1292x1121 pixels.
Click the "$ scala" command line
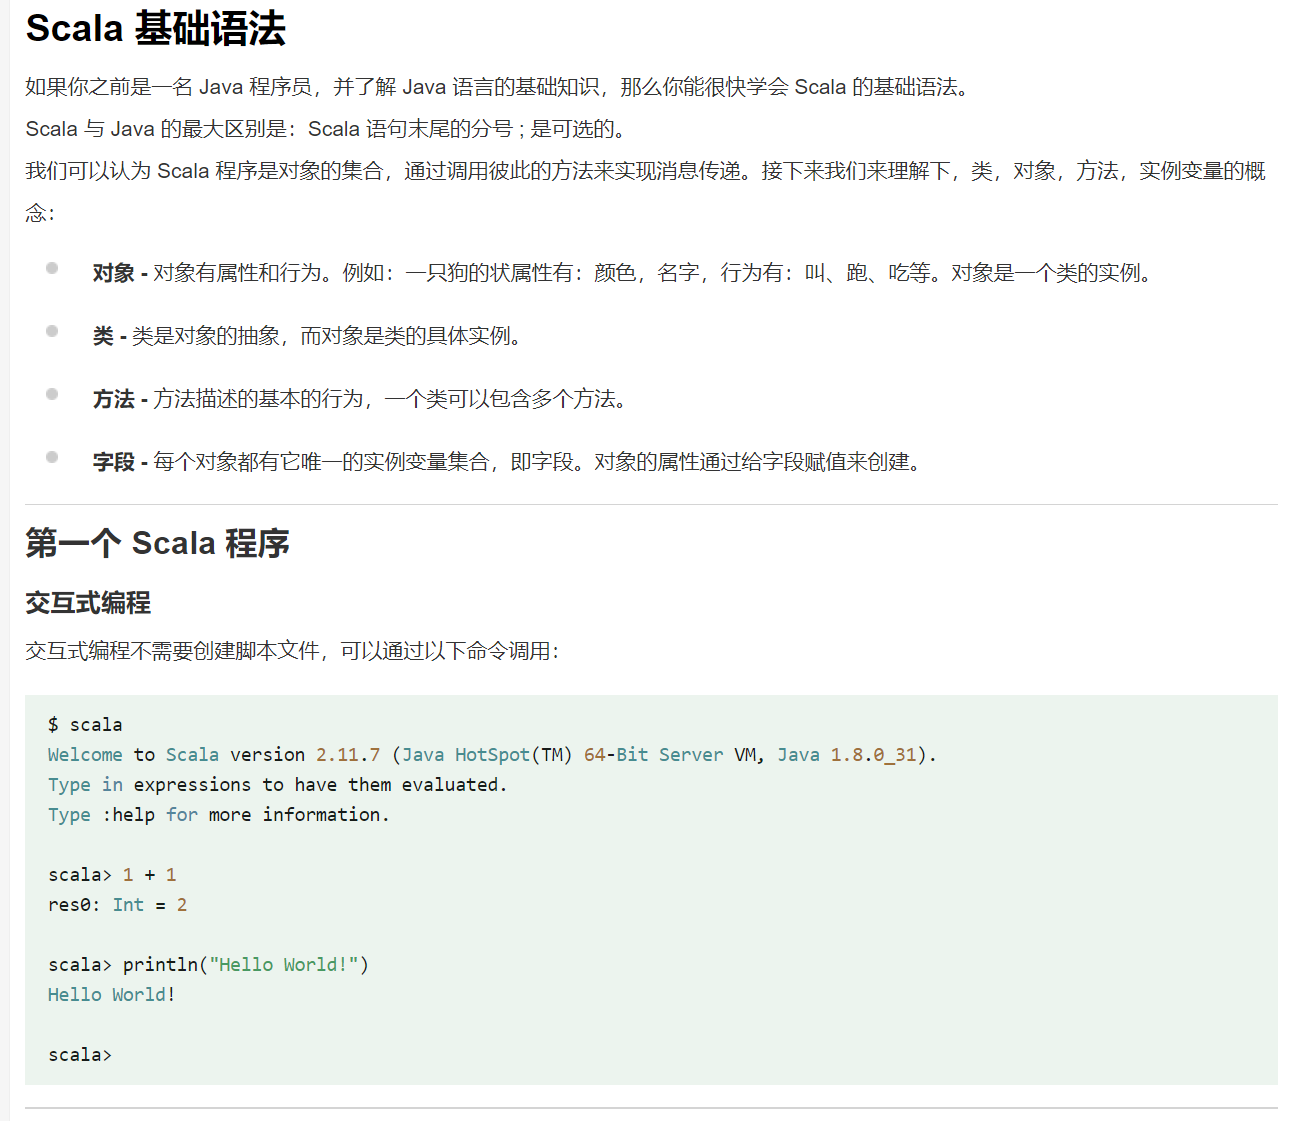coord(85,725)
